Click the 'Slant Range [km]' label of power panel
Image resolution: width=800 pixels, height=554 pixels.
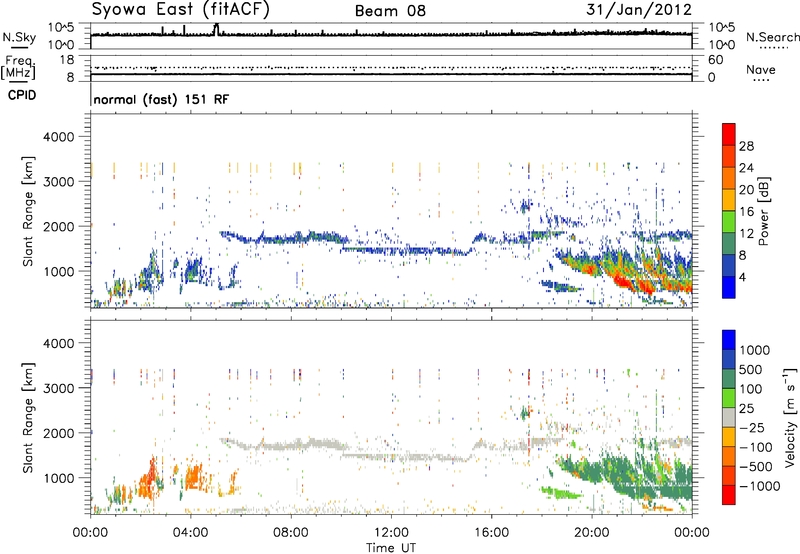tap(28, 211)
